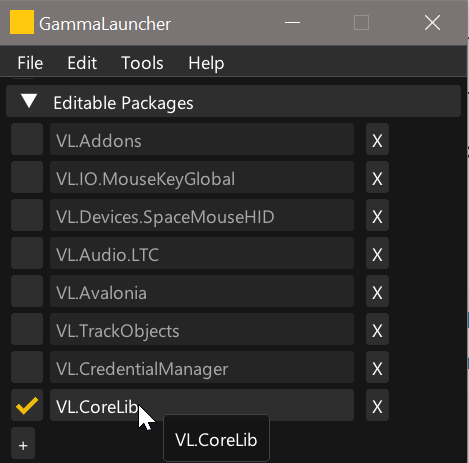The height and width of the screenshot is (463, 469).
Task: Click the X next to VL.Audio.LTC
Action: 377,253
